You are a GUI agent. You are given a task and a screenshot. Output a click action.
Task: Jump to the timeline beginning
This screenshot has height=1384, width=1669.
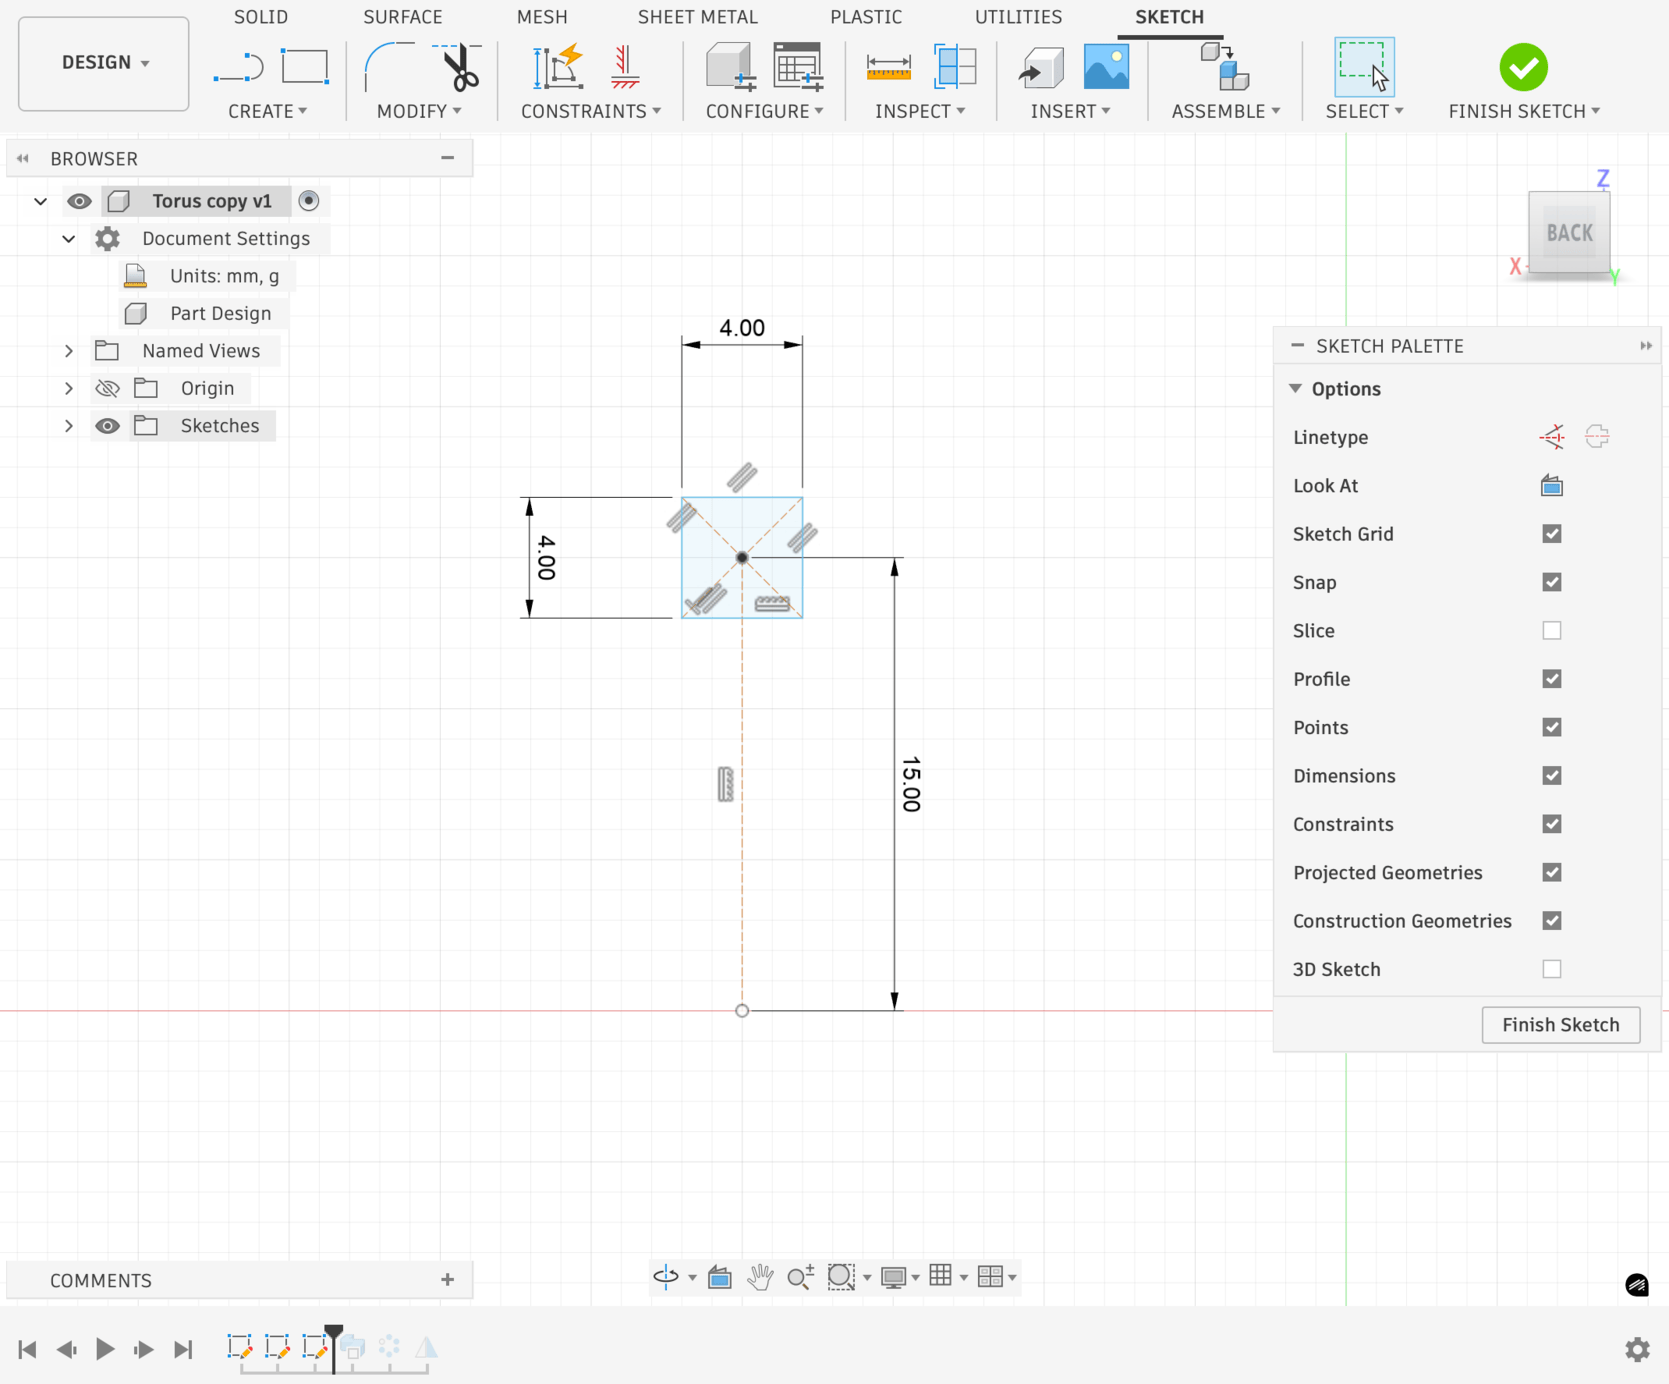coord(28,1349)
